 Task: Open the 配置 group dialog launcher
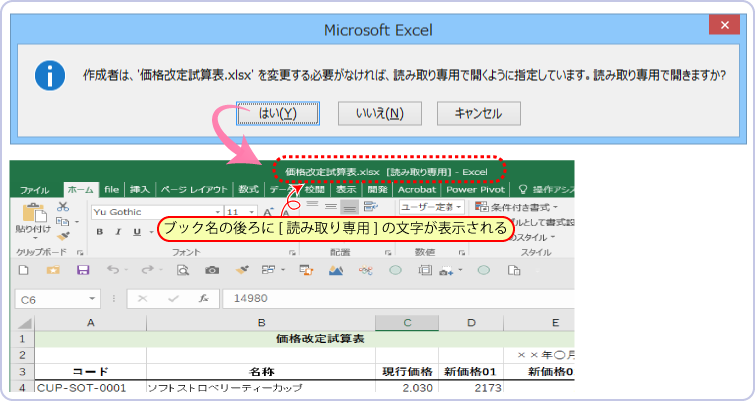388,252
